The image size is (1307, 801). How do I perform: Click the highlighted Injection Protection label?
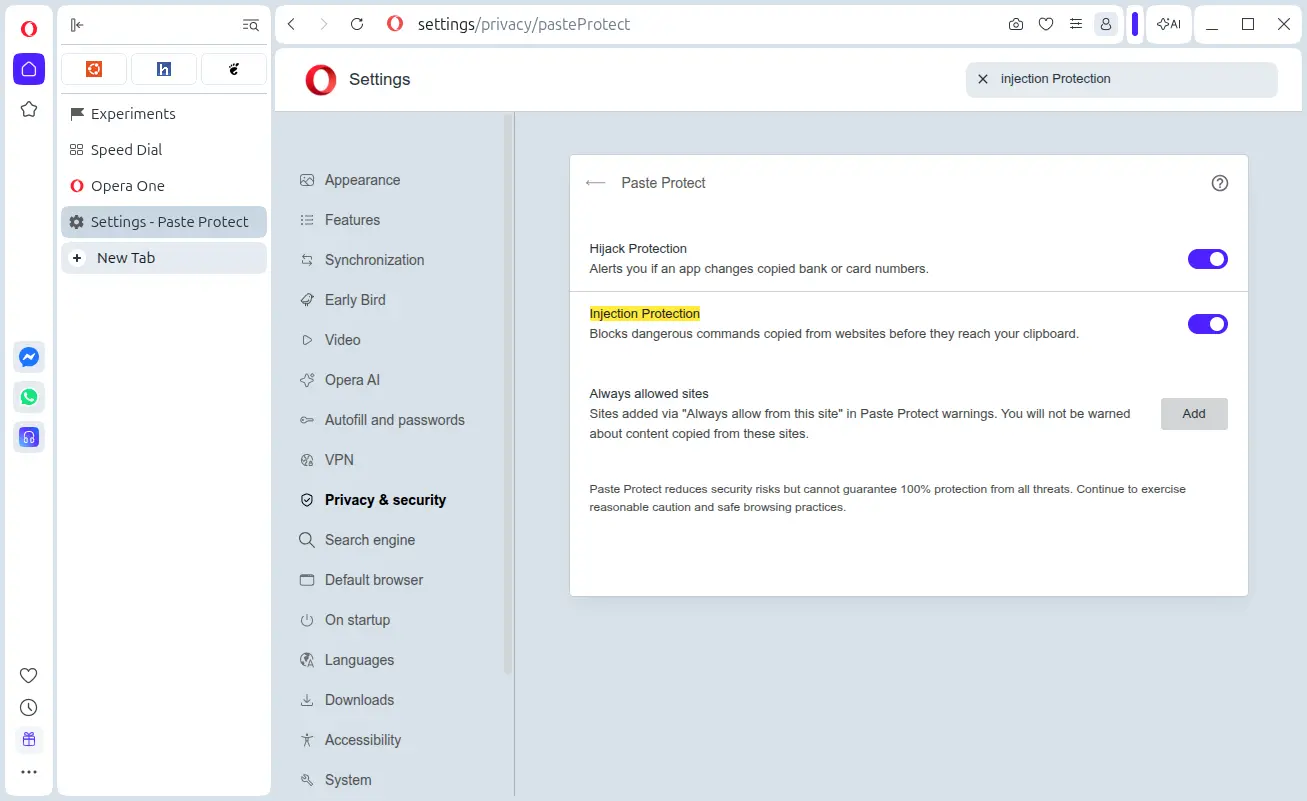pyautogui.click(x=645, y=314)
